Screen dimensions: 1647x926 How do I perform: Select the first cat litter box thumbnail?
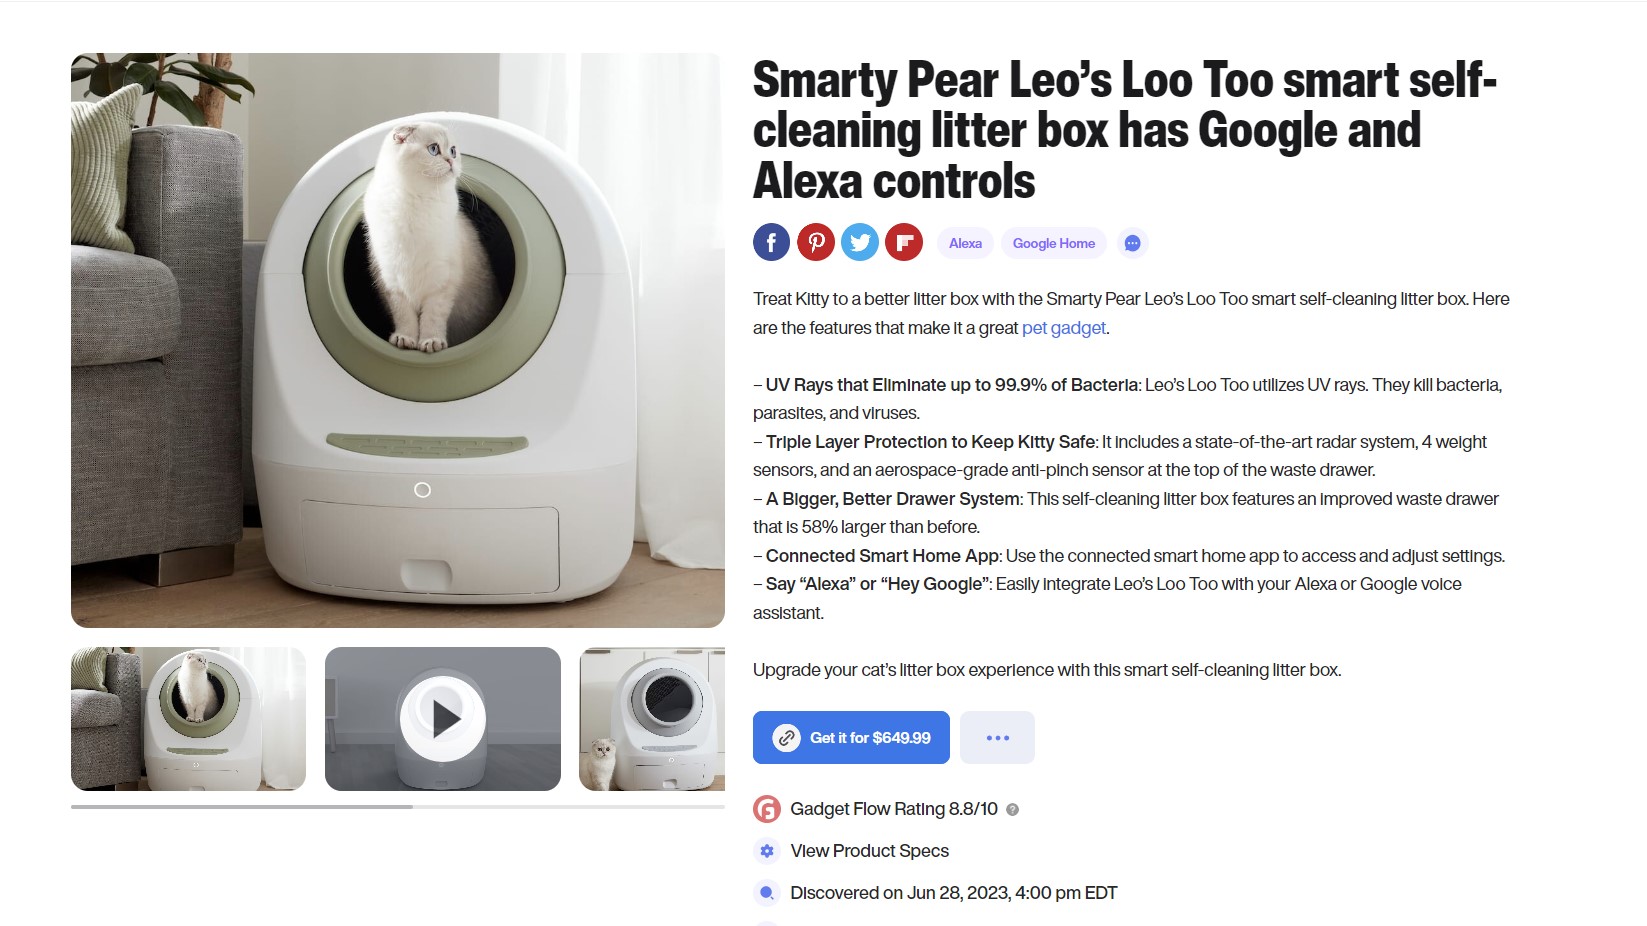tap(188, 719)
